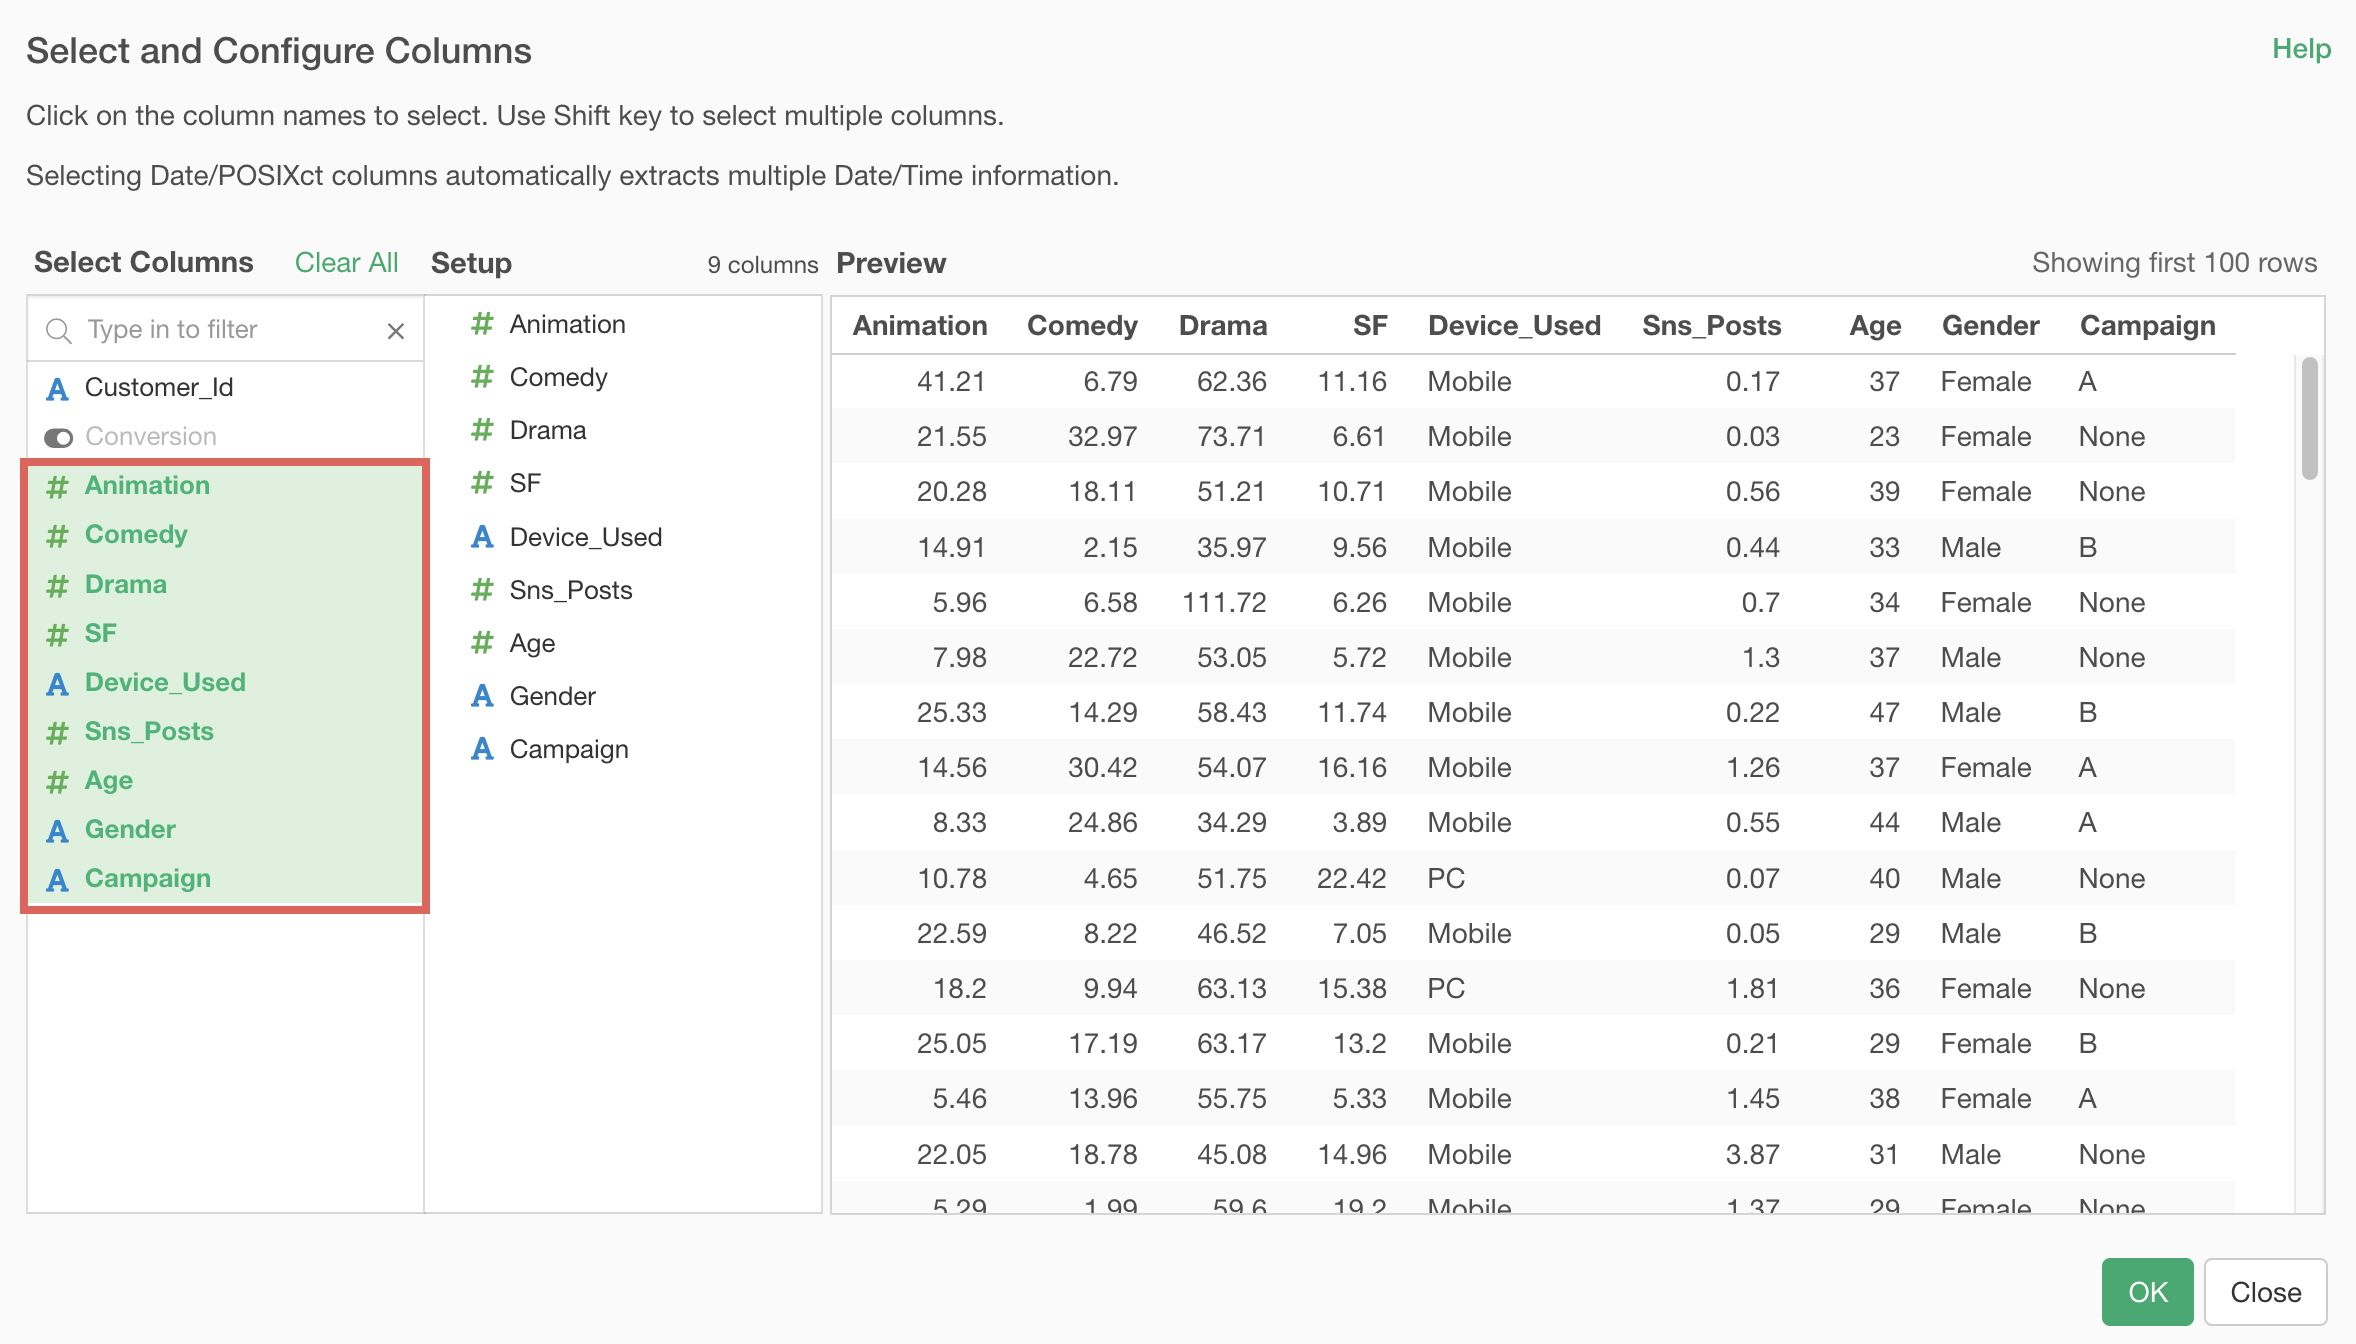Deselect the Sns_Posts column in Select Columns

[149, 731]
